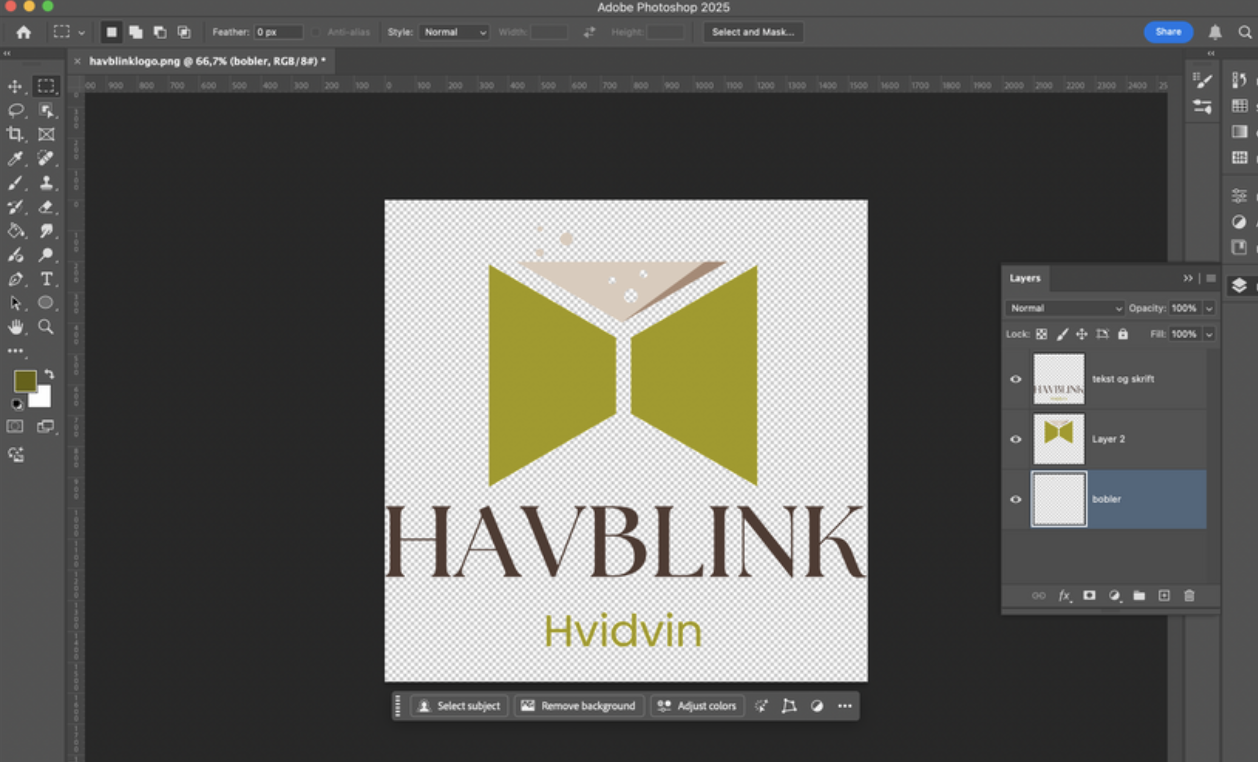Toggle Lock image pixels
1258x762 pixels.
tap(1062, 334)
